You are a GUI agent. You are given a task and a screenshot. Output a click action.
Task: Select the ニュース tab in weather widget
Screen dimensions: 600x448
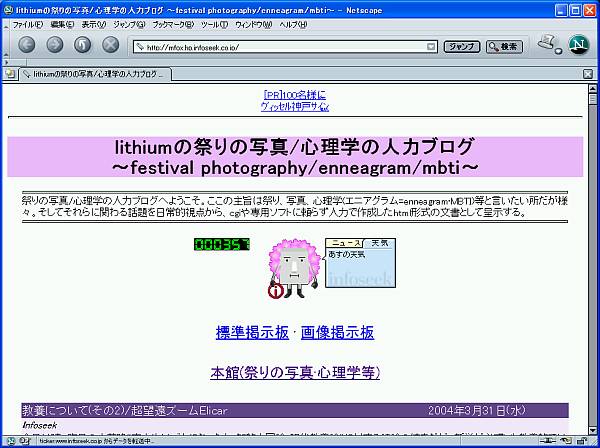pos(346,243)
